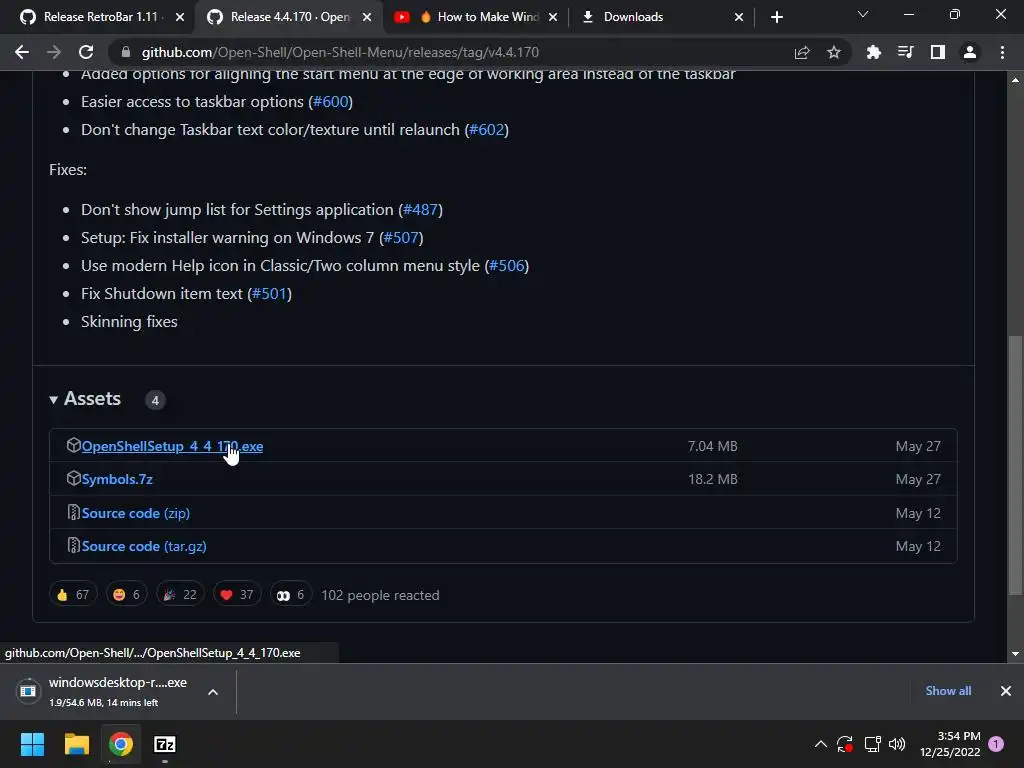Open issue #506 link
This screenshot has height=768, width=1024.
507,266
